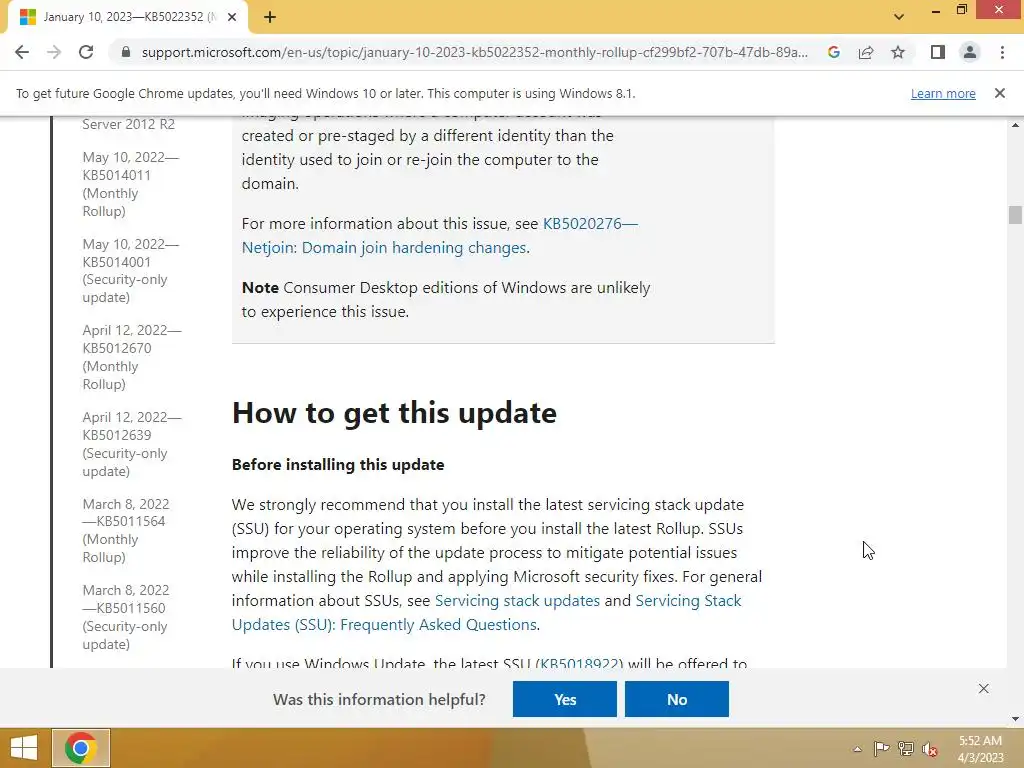Viewport: 1024px width, 768px height.
Task: Open the SSU Frequently Asked Questions link
Action: click(487, 613)
